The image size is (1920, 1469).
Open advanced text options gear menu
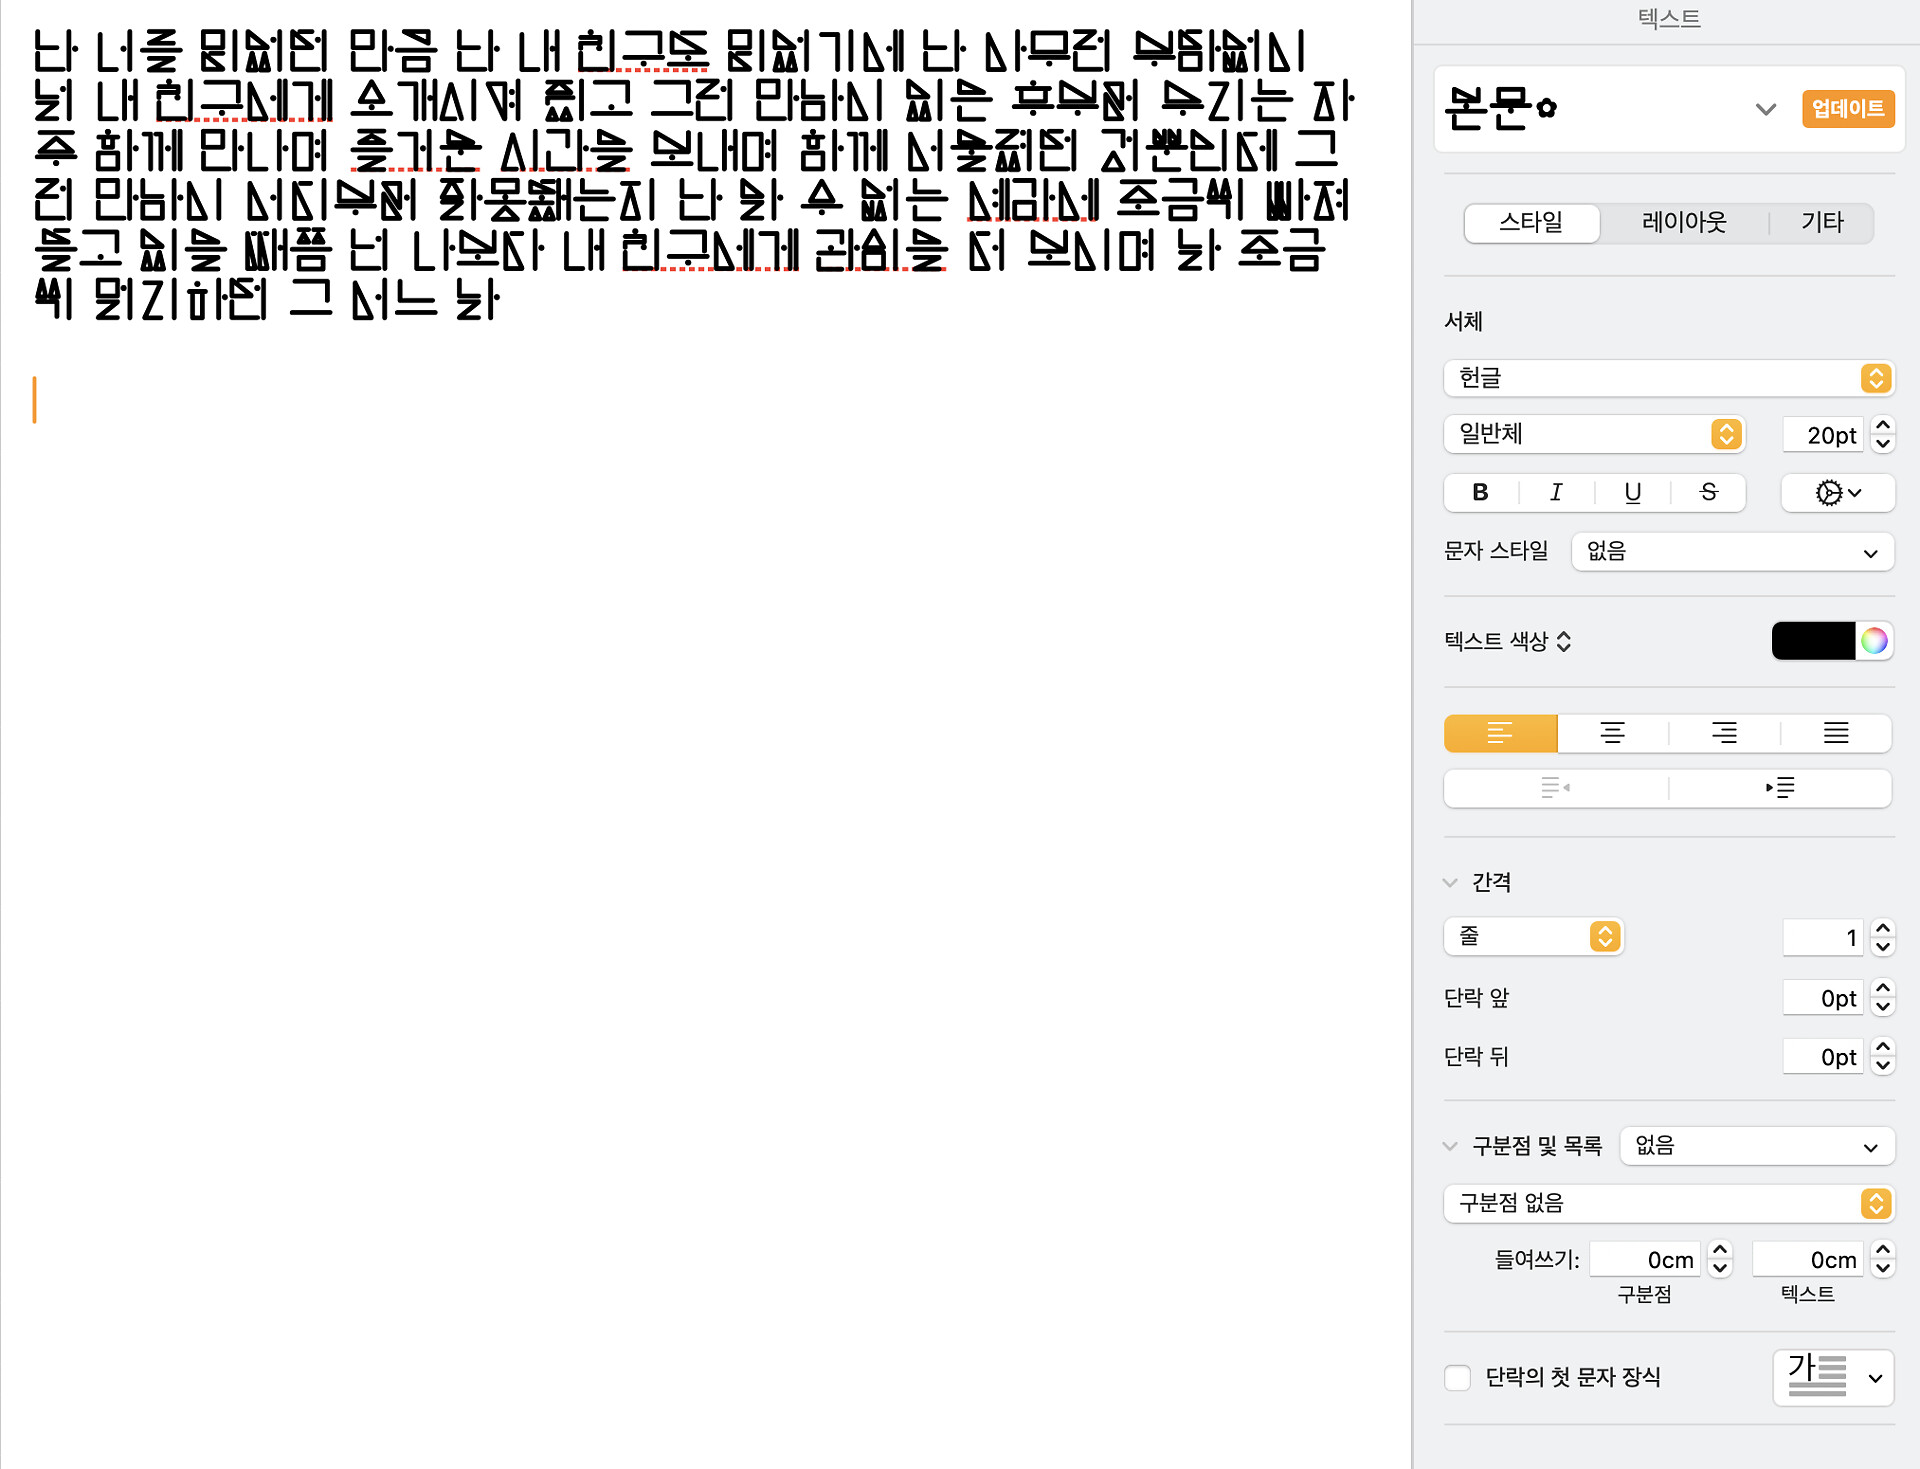point(1837,492)
